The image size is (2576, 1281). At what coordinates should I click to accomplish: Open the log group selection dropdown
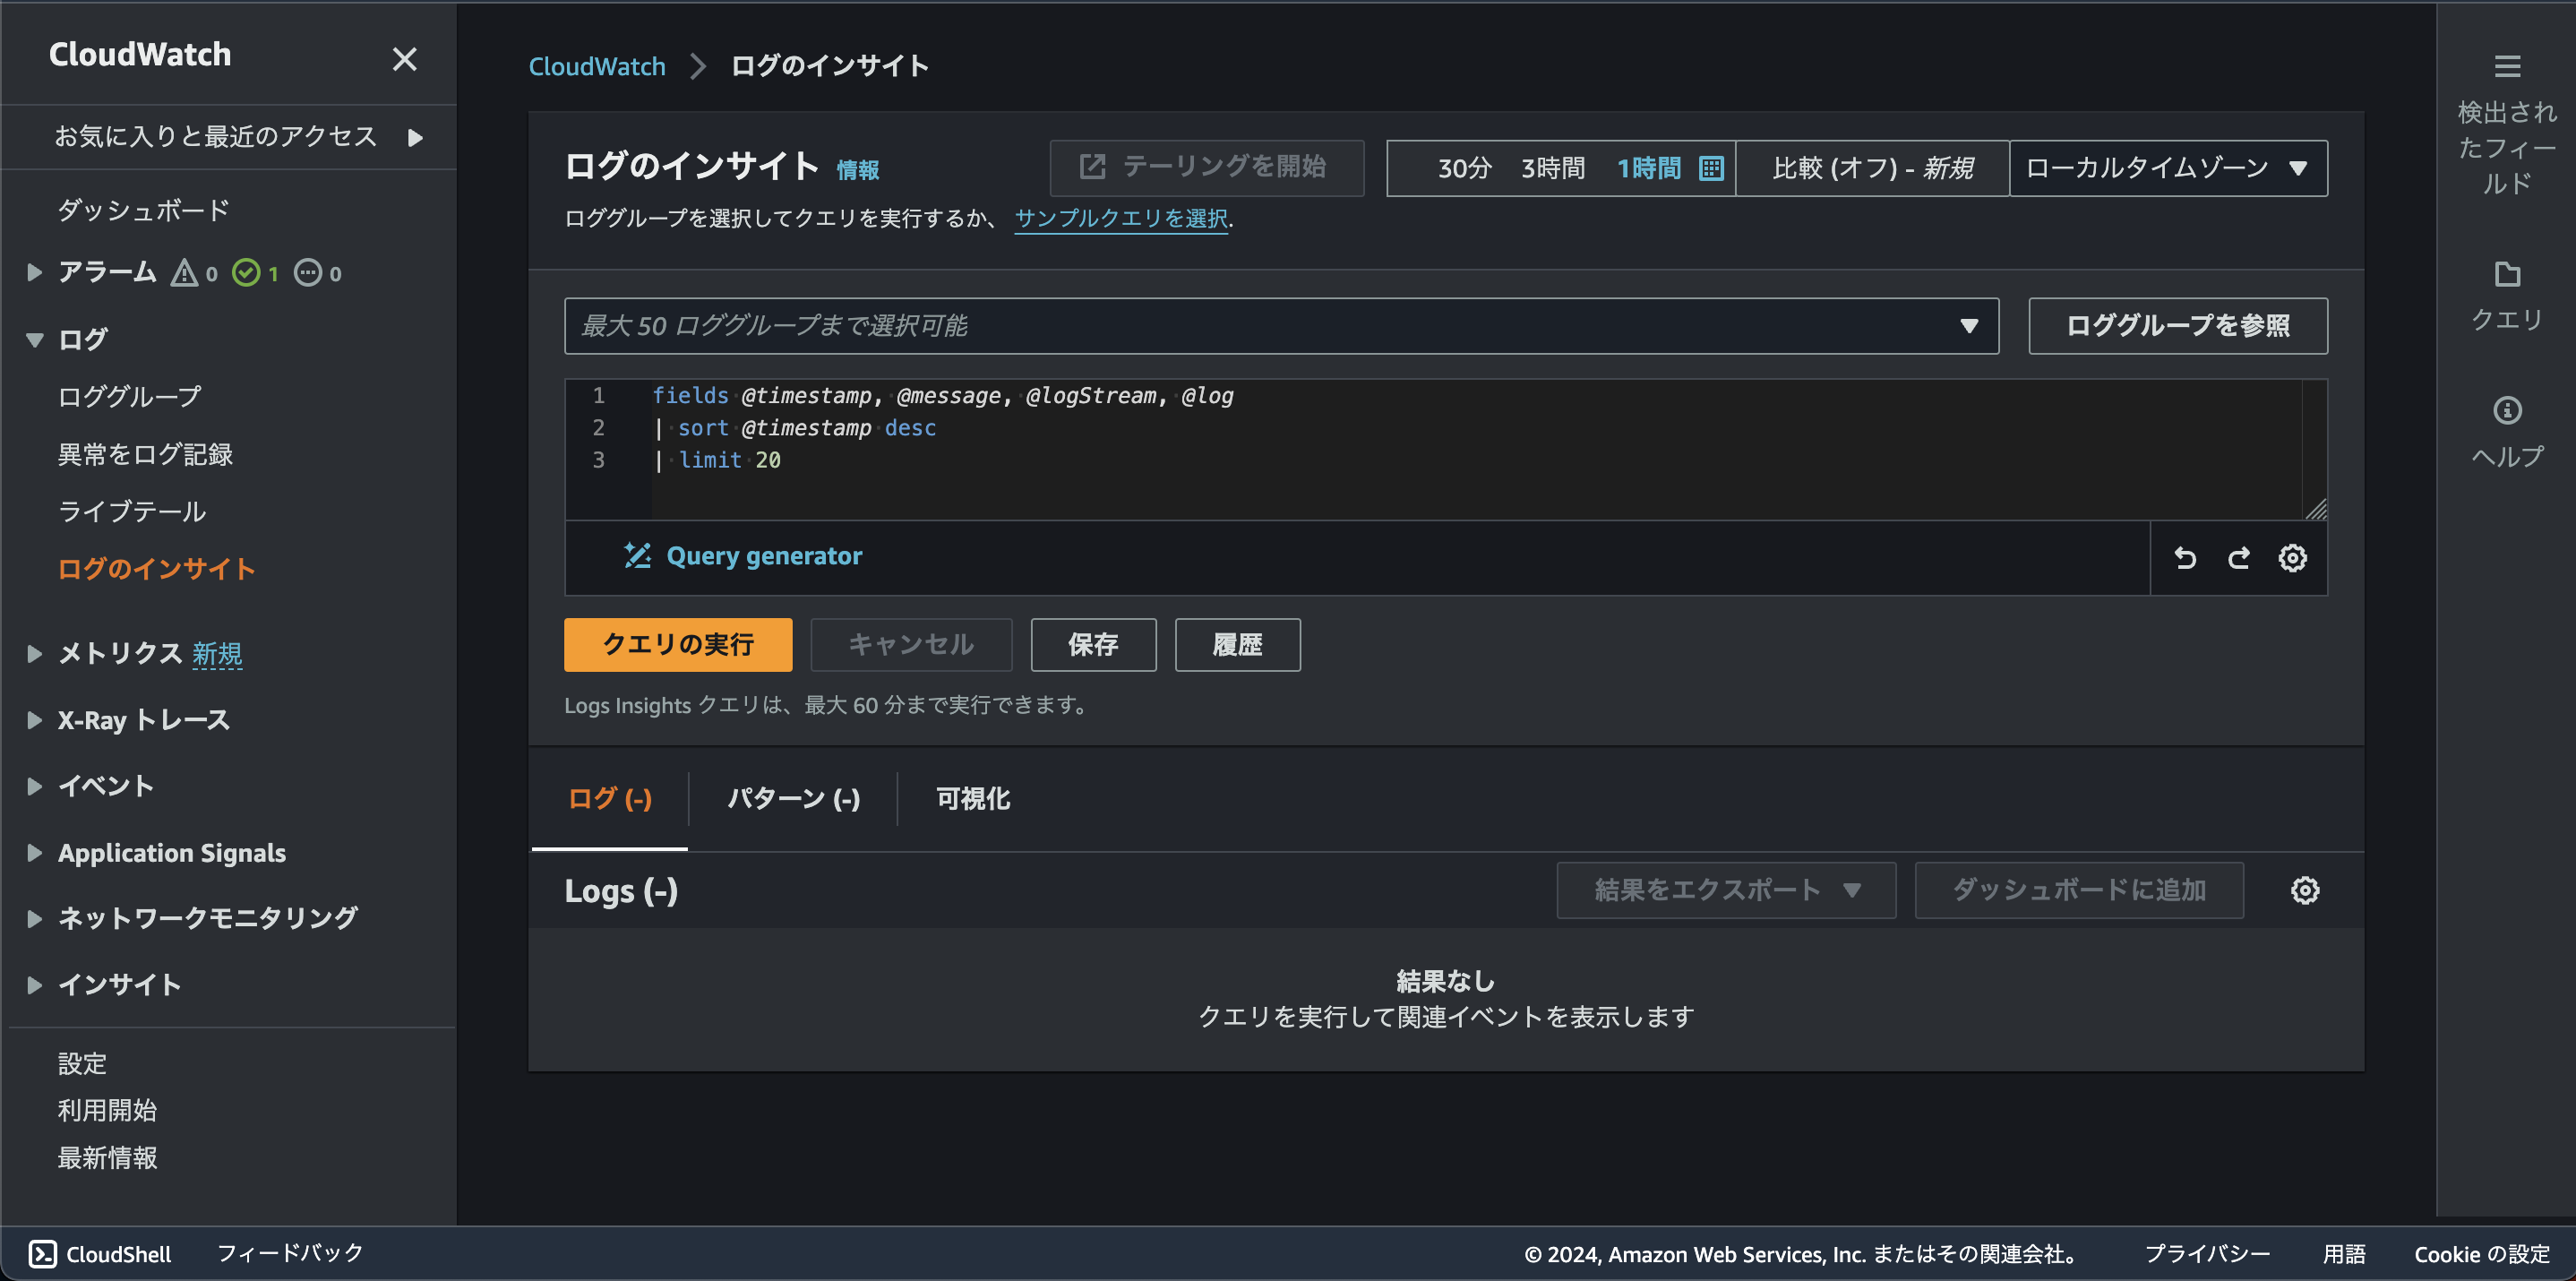[x=1281, y=326]
